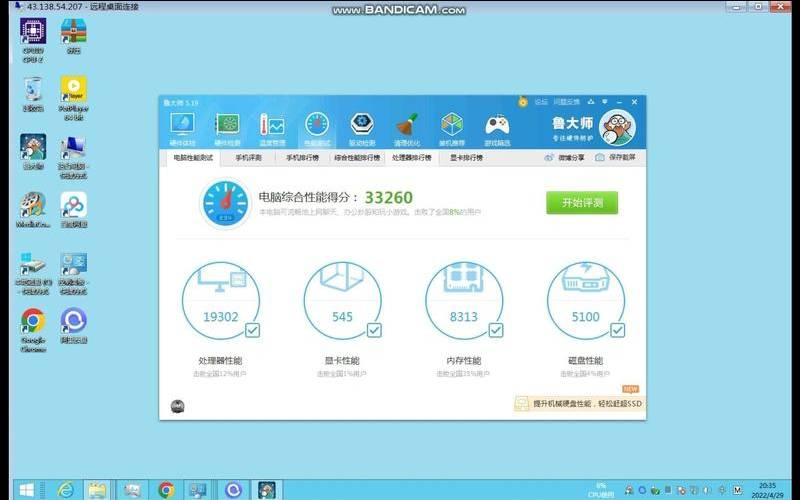800x500 pixels.
Task: Open Chrome from the taskbar
Action: tap(166, 490)
